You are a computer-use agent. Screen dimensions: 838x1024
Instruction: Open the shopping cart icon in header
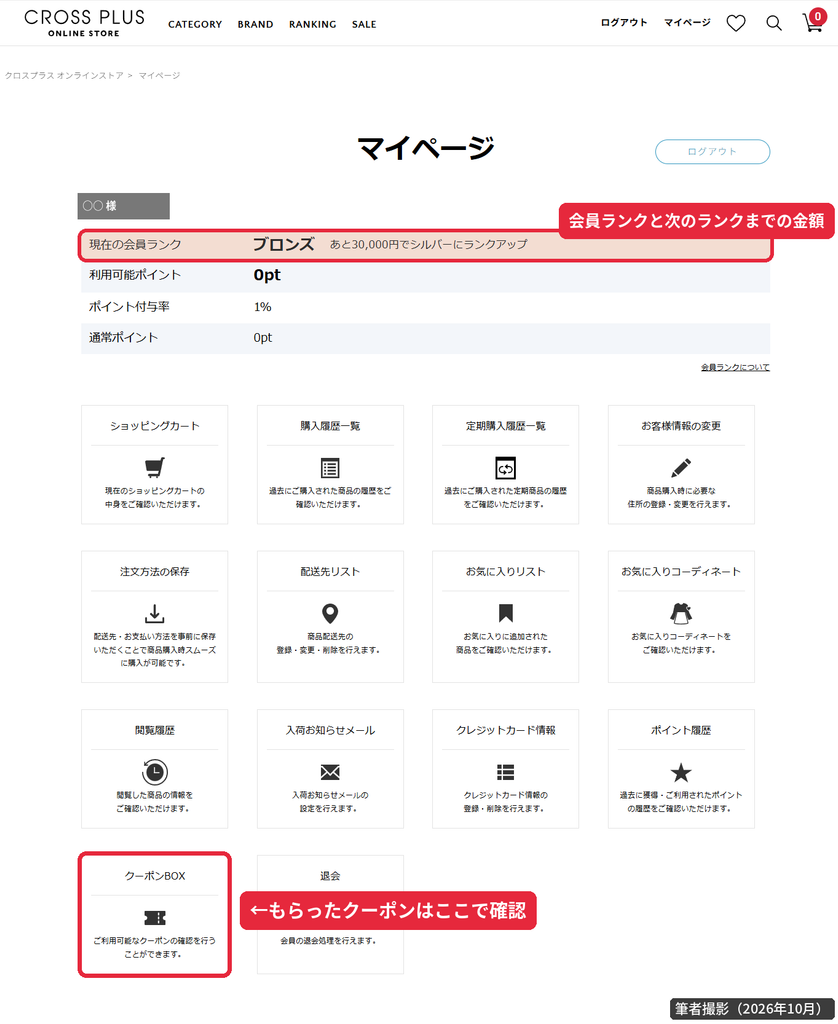click(x=813, y=24)
